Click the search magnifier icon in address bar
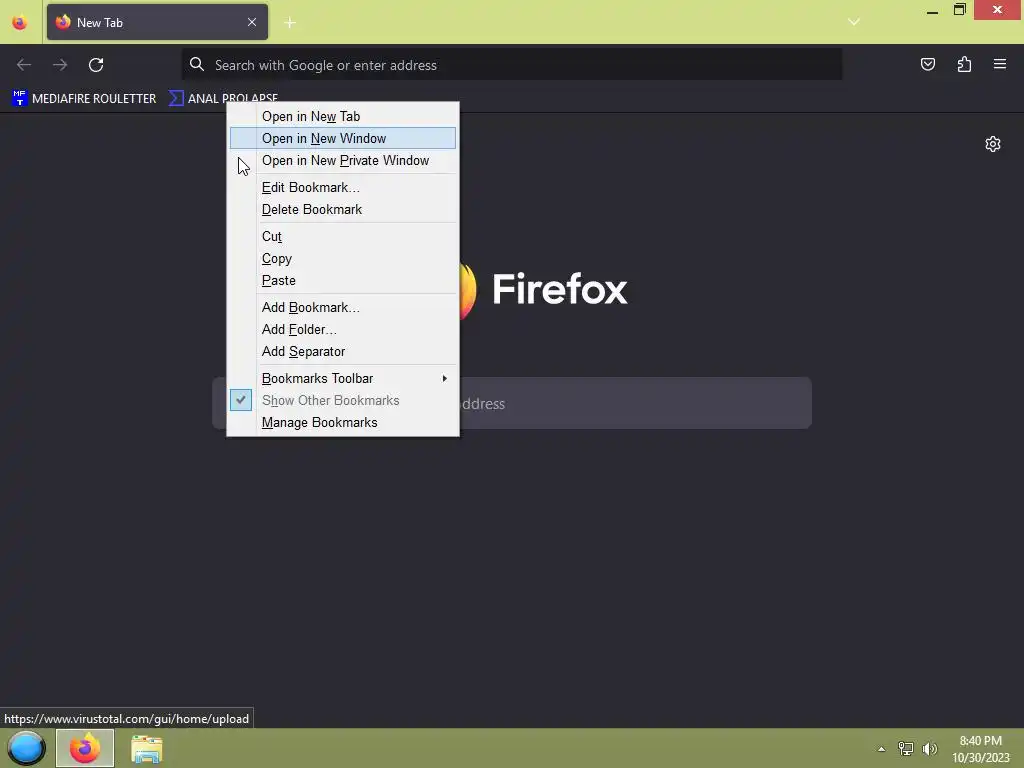The image size is (1024, 768). point(197,64)
